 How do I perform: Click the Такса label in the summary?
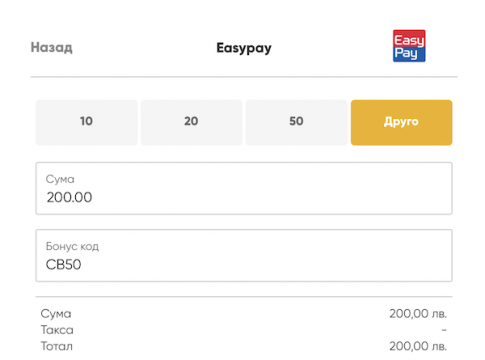coord(57,330)
